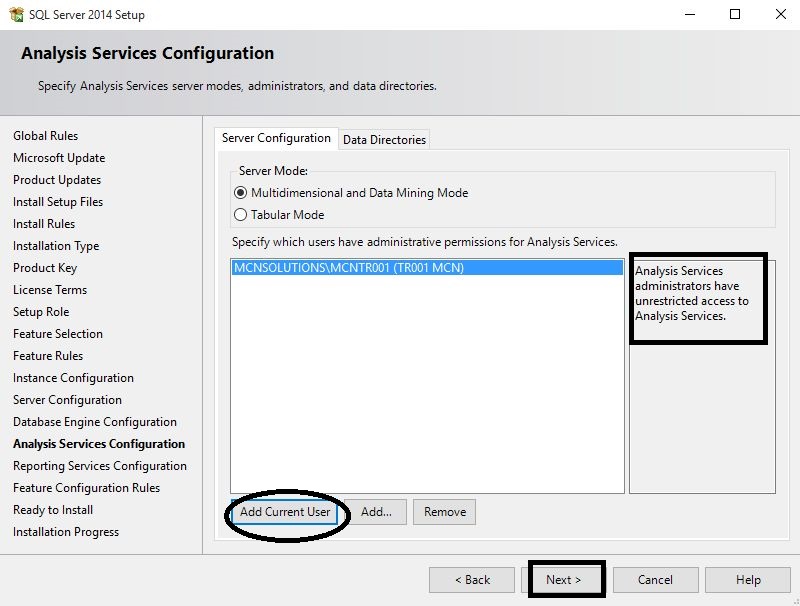Image resolution: width=800 pixels, height=606 pixels.
Task: Click Product Updates step
Action: pyautogui.click(x=57, y=180)
